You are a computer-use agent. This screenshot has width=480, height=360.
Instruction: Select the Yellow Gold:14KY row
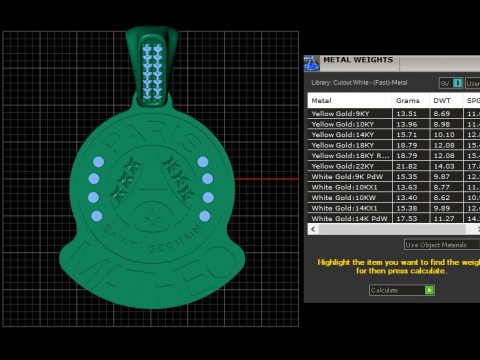(394, 135)
